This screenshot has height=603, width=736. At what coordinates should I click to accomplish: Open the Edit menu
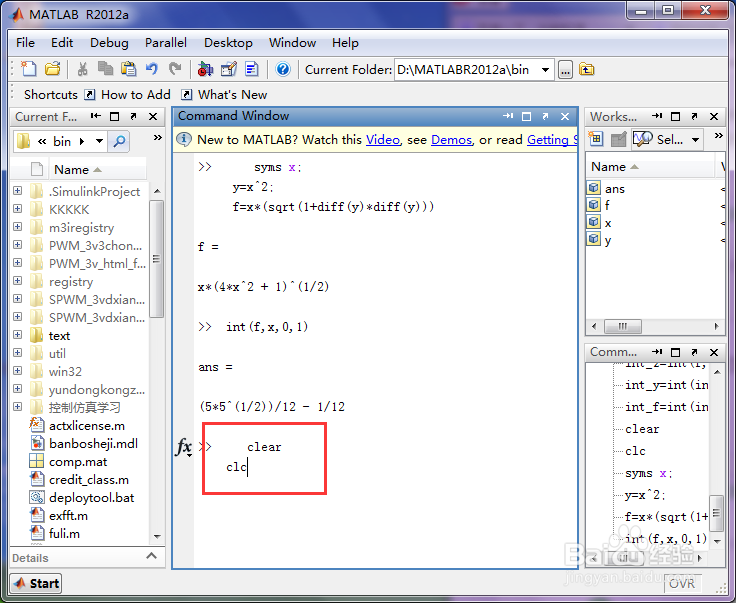pos(62,43)
